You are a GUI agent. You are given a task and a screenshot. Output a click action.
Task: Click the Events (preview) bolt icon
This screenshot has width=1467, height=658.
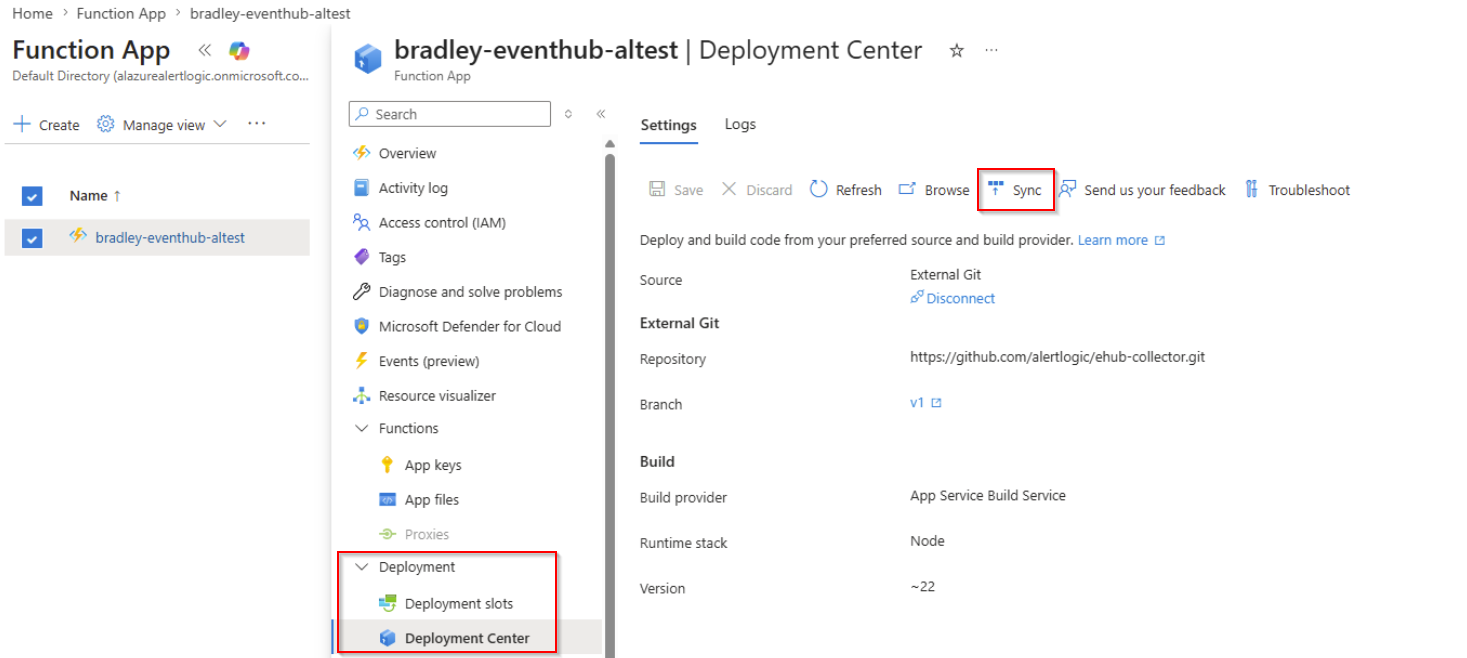click(x=362, y=361)
